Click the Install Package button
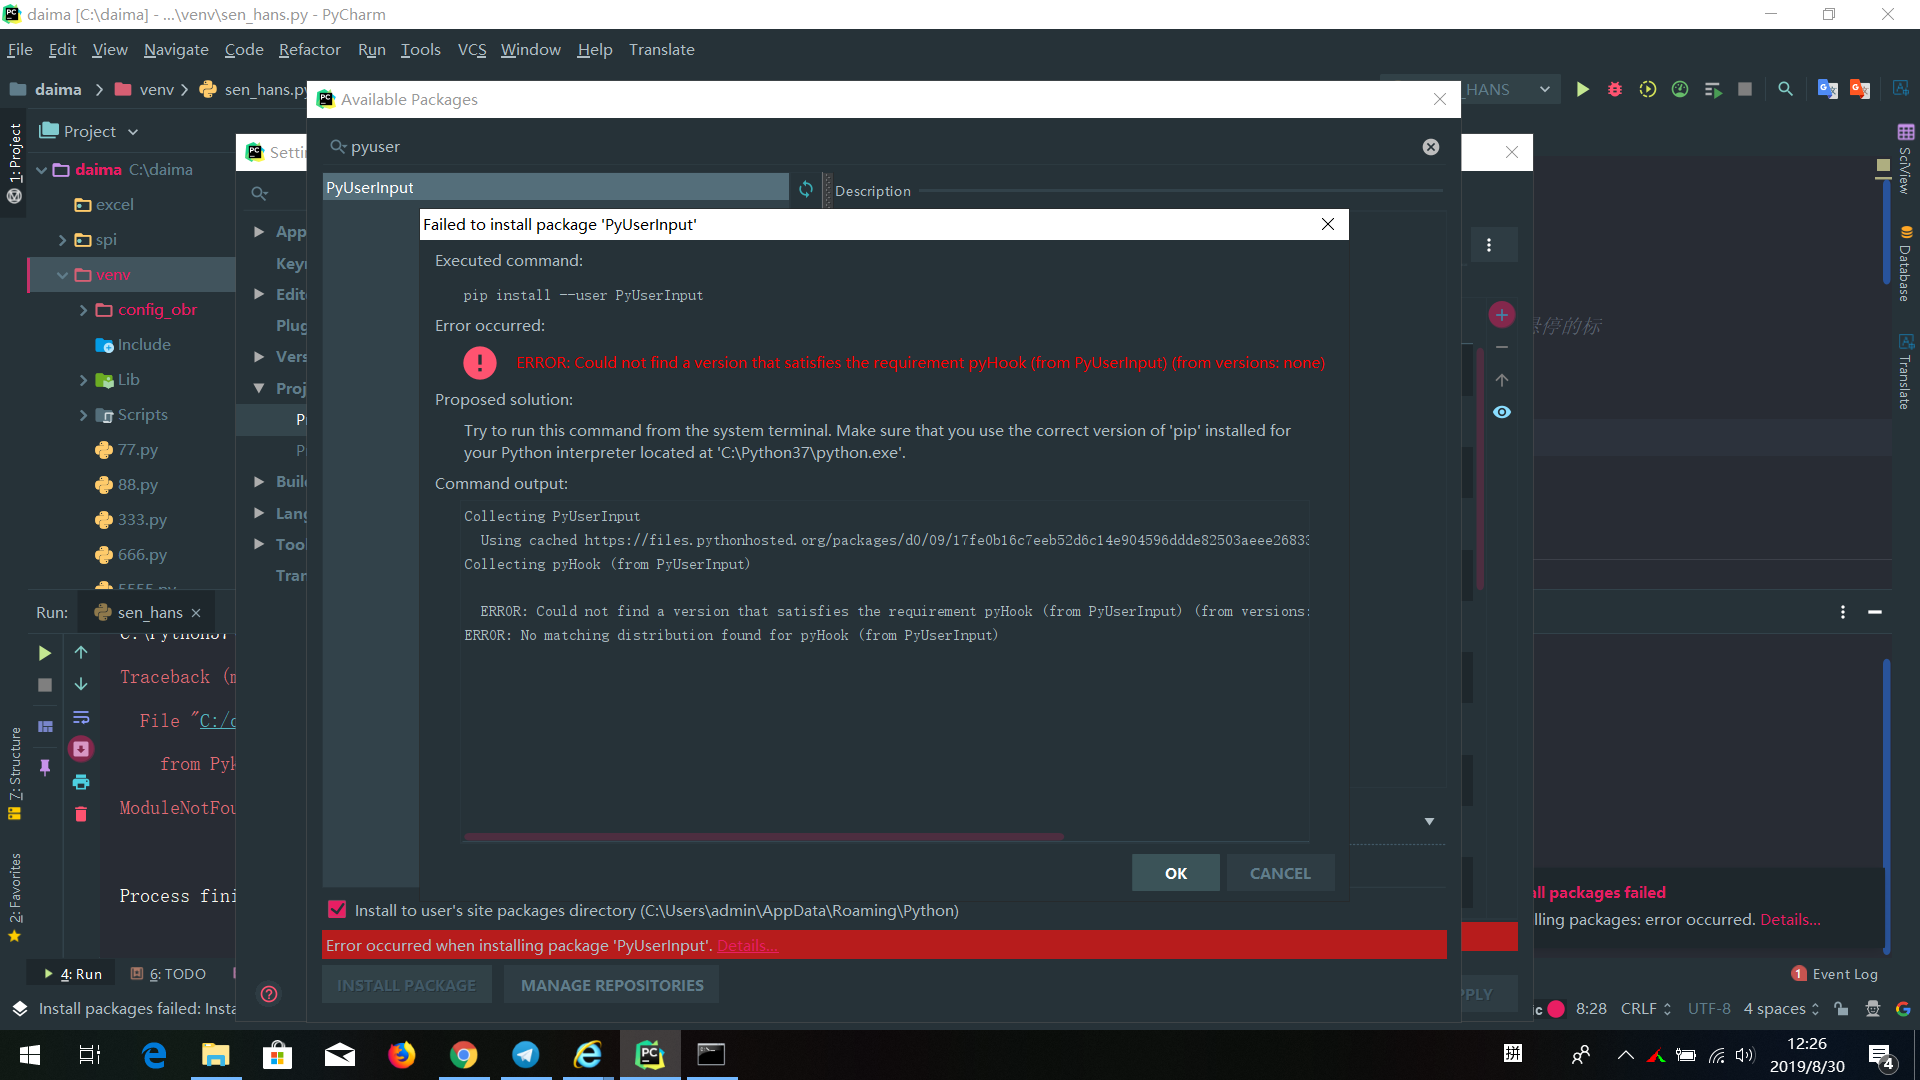The height and width of the screenshot is (1080, 1920). coord(406,986)
